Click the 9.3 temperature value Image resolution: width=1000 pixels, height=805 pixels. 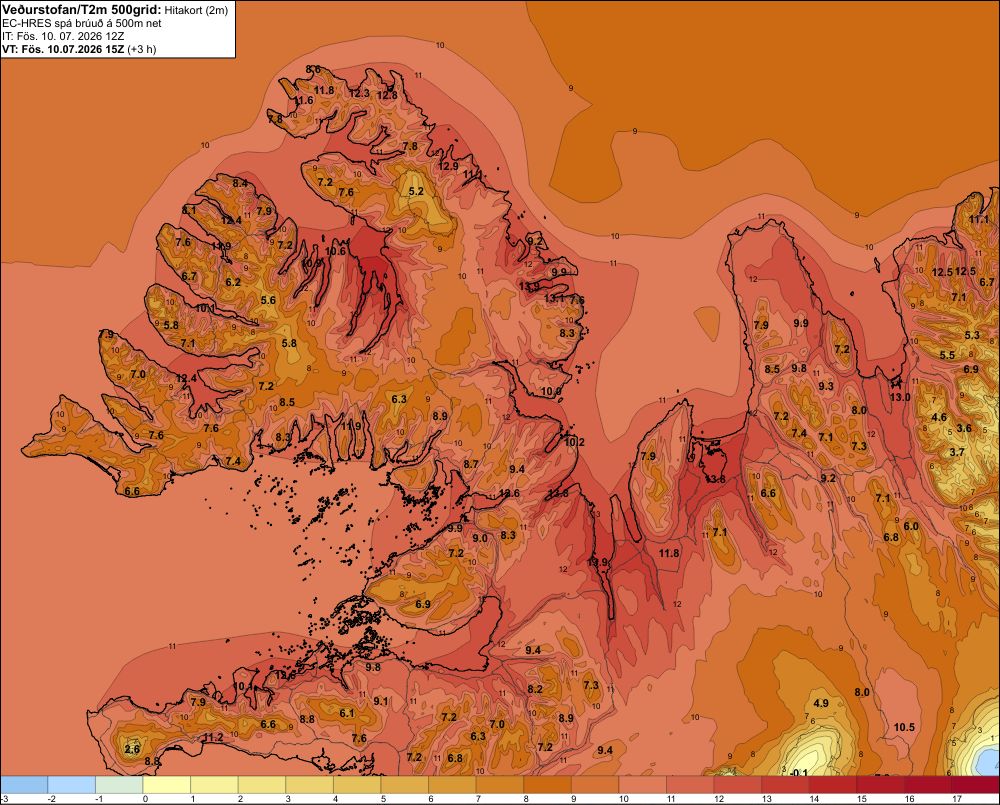(x=826, y=386)
